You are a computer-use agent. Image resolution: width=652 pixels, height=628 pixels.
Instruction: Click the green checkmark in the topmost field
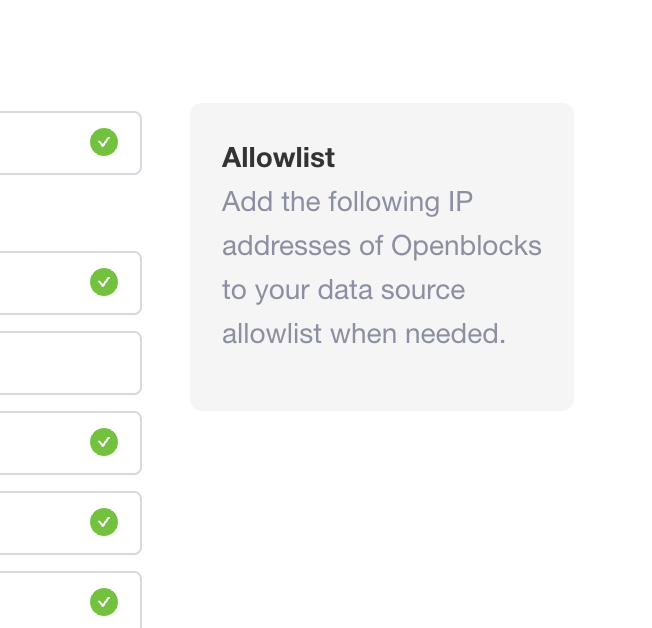click(x=104, y=142)
